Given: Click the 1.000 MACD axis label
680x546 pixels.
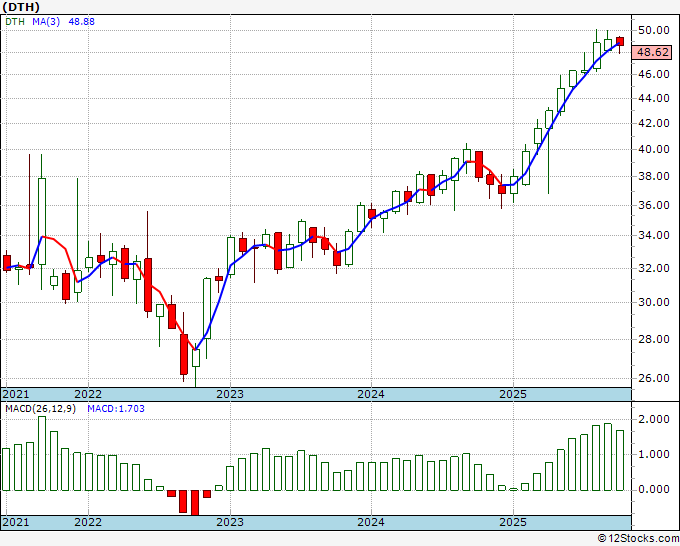Looking at the screenshot, I should [x=654, y=454].
